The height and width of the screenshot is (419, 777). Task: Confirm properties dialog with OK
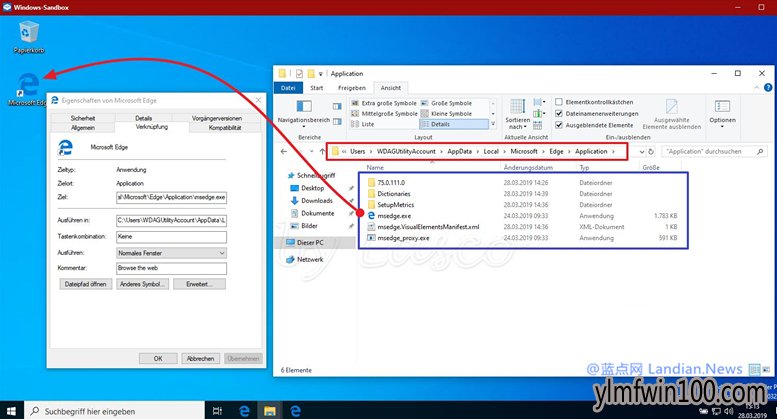tap(158, 359)
